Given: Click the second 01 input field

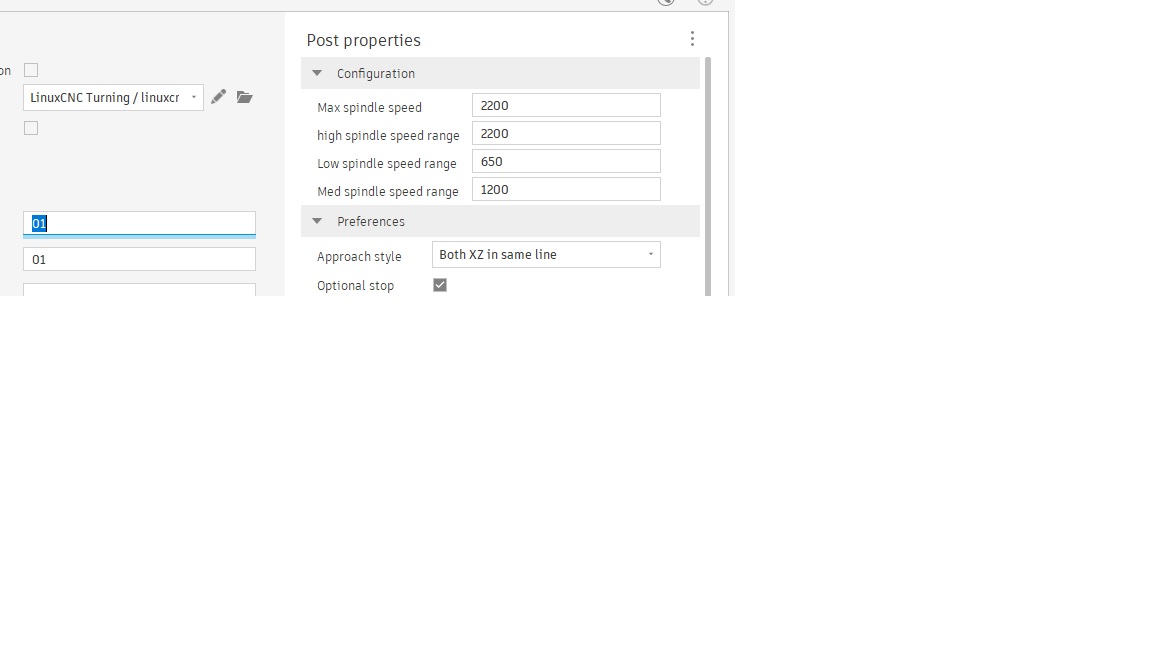Looking at the screenshot, I should point(139,259).
